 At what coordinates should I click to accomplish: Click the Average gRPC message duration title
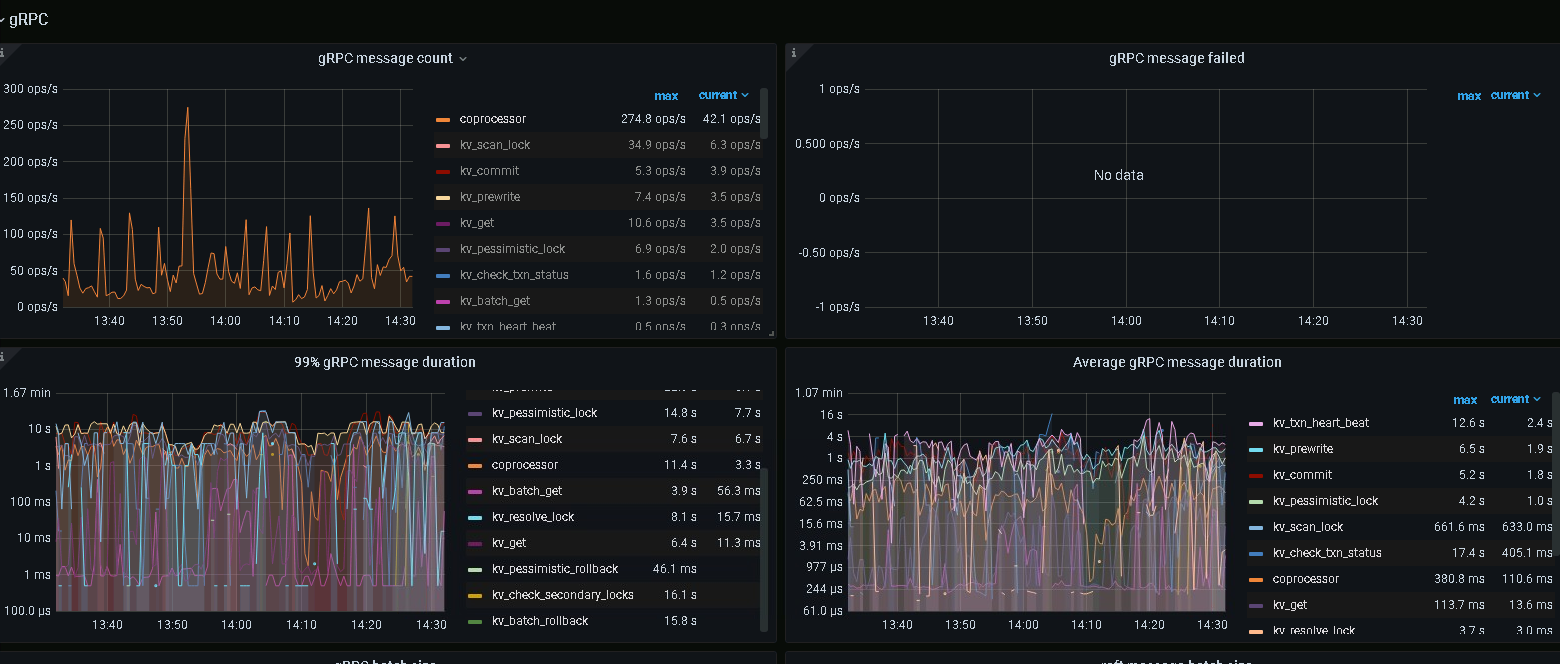(x=1176, y=362)
